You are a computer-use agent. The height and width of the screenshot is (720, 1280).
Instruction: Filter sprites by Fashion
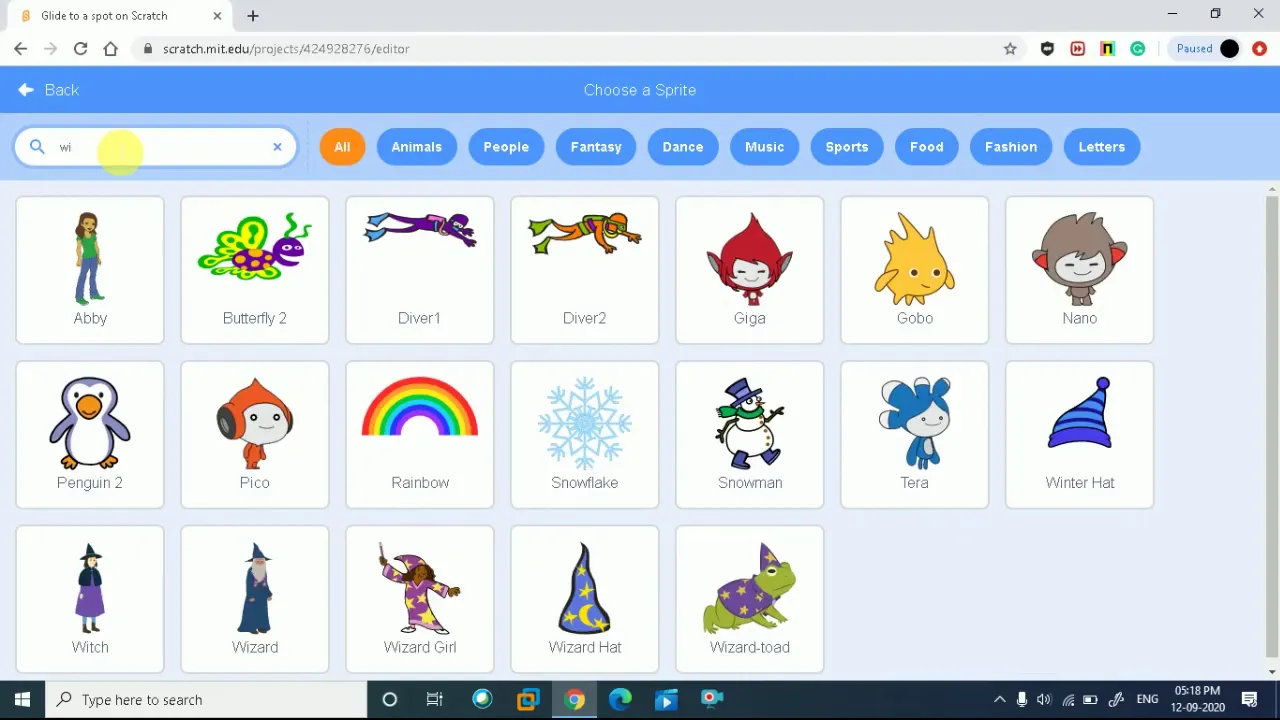pyautogui.click(x=1011, y=147)
